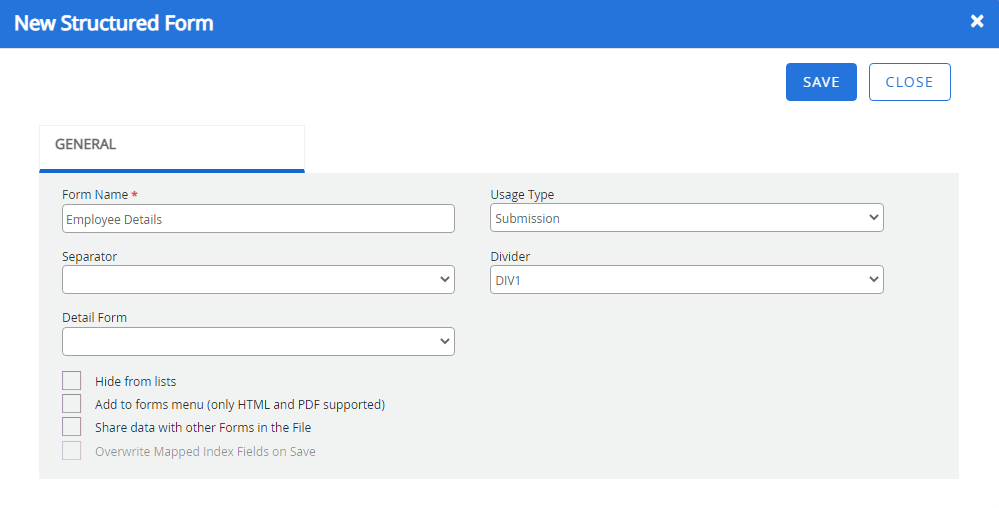Save the new structured form
Viewport: 999px width, 508px height.
(821, 82)
